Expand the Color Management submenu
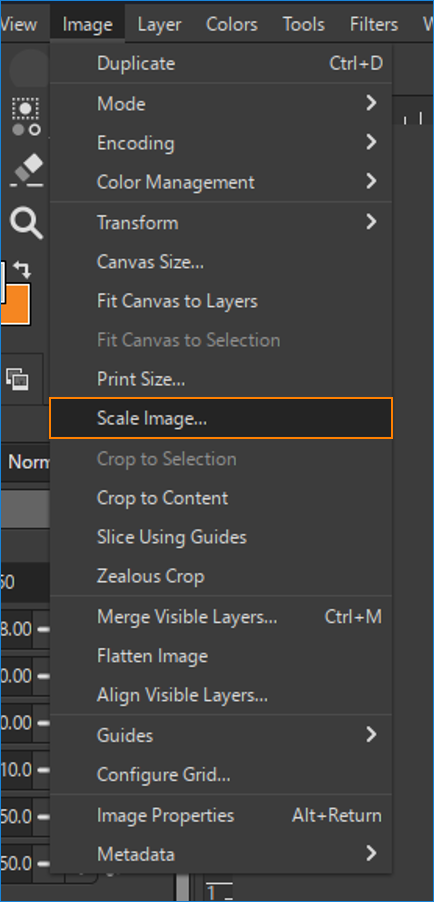This screenshot has width=434, height=902. 221,182
